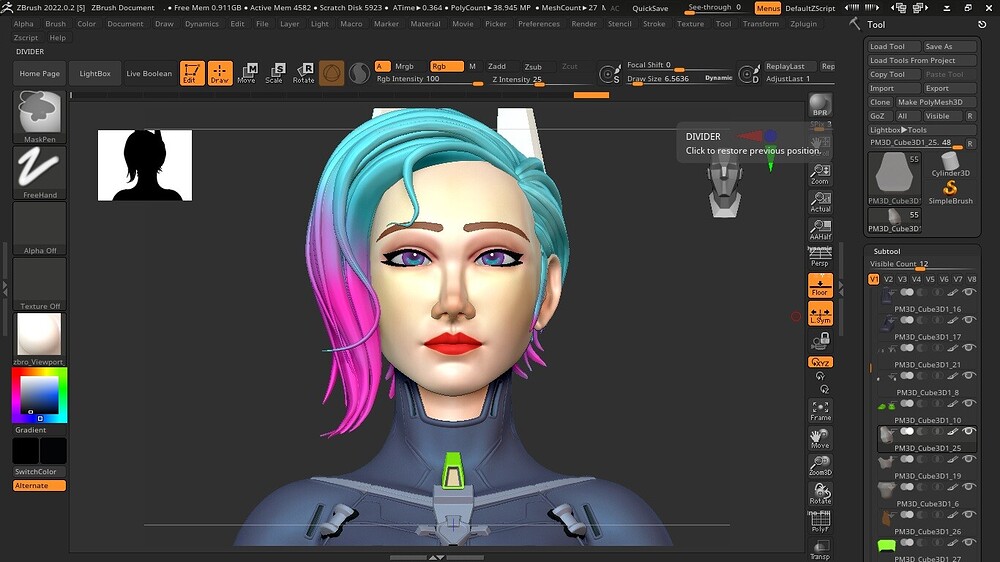Click the Home Page button

pos(40,73)
